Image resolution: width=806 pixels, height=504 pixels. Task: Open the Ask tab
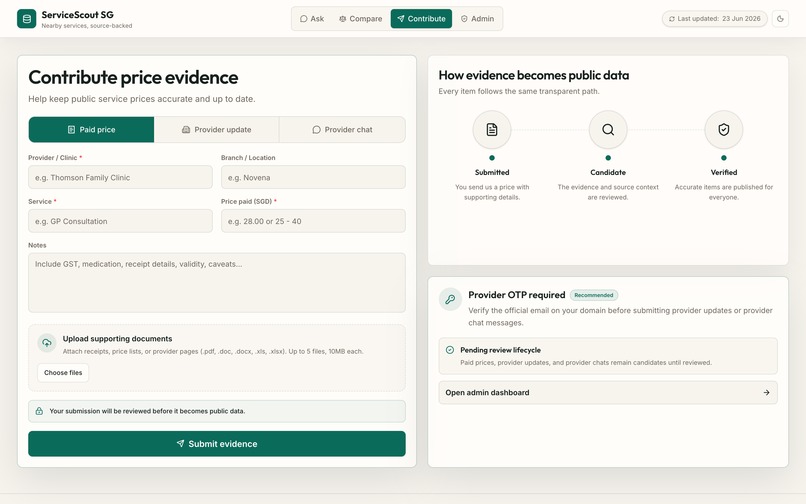pos(312,19)
